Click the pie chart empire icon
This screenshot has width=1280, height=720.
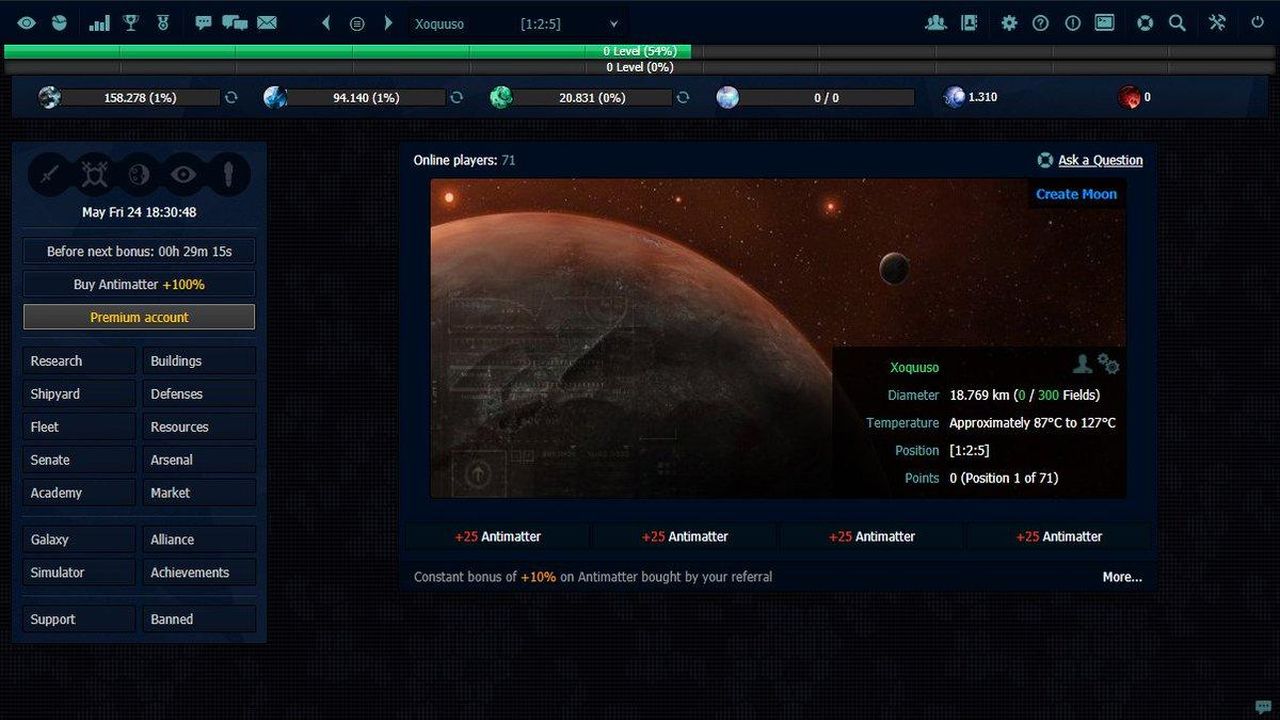pyautogui.click(x=59, y=23)
